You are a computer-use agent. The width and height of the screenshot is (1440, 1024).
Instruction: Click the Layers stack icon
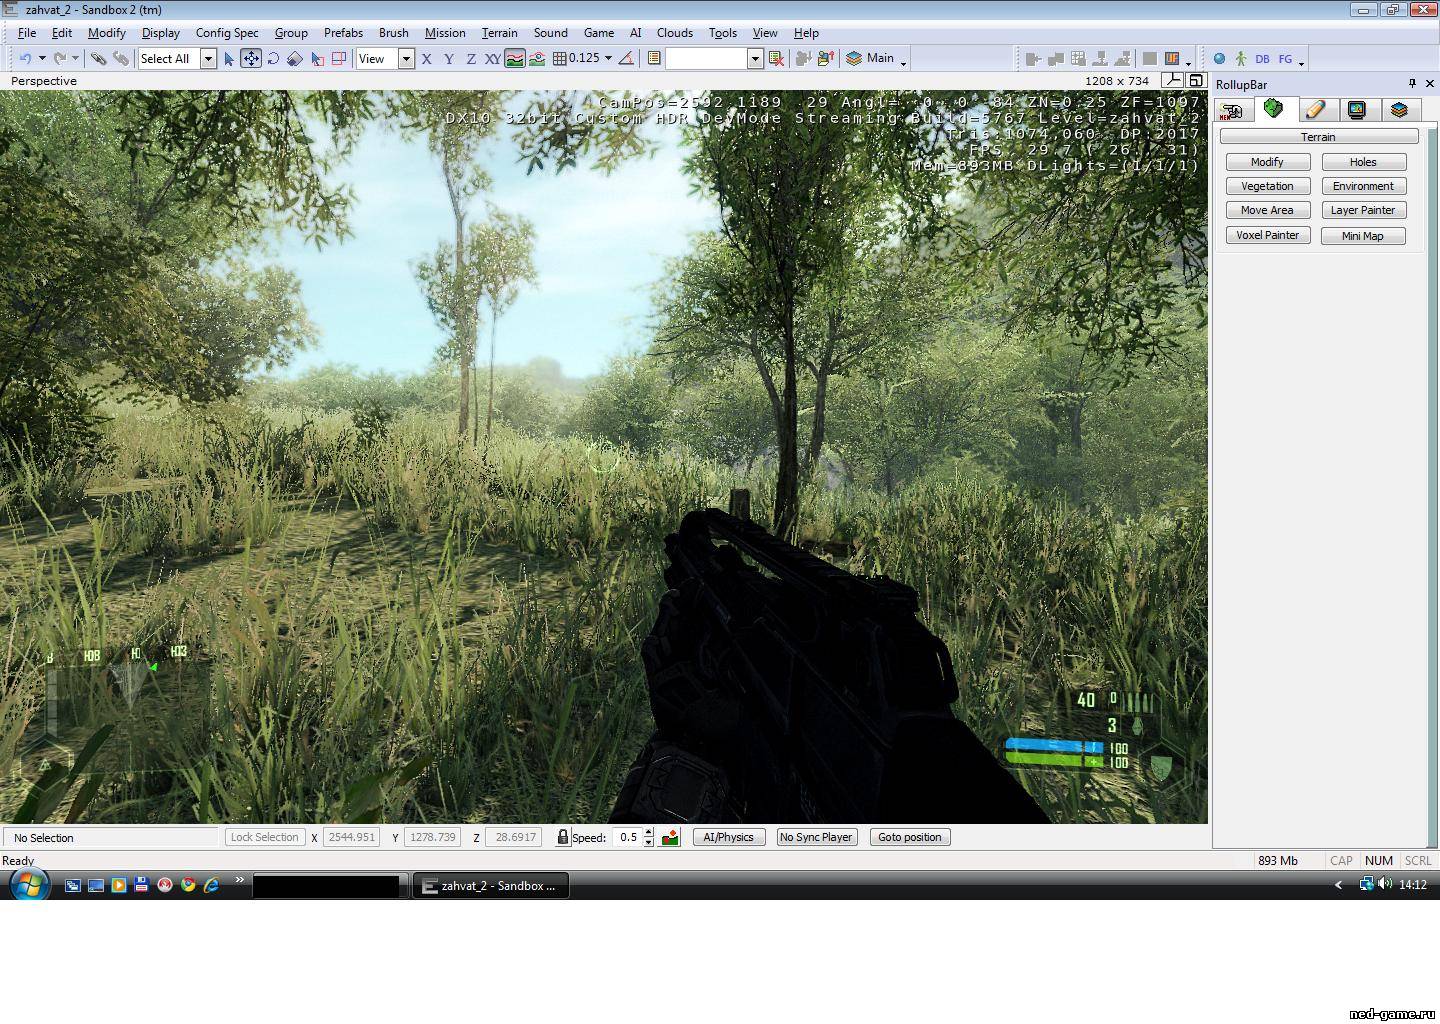click(853, 59)
